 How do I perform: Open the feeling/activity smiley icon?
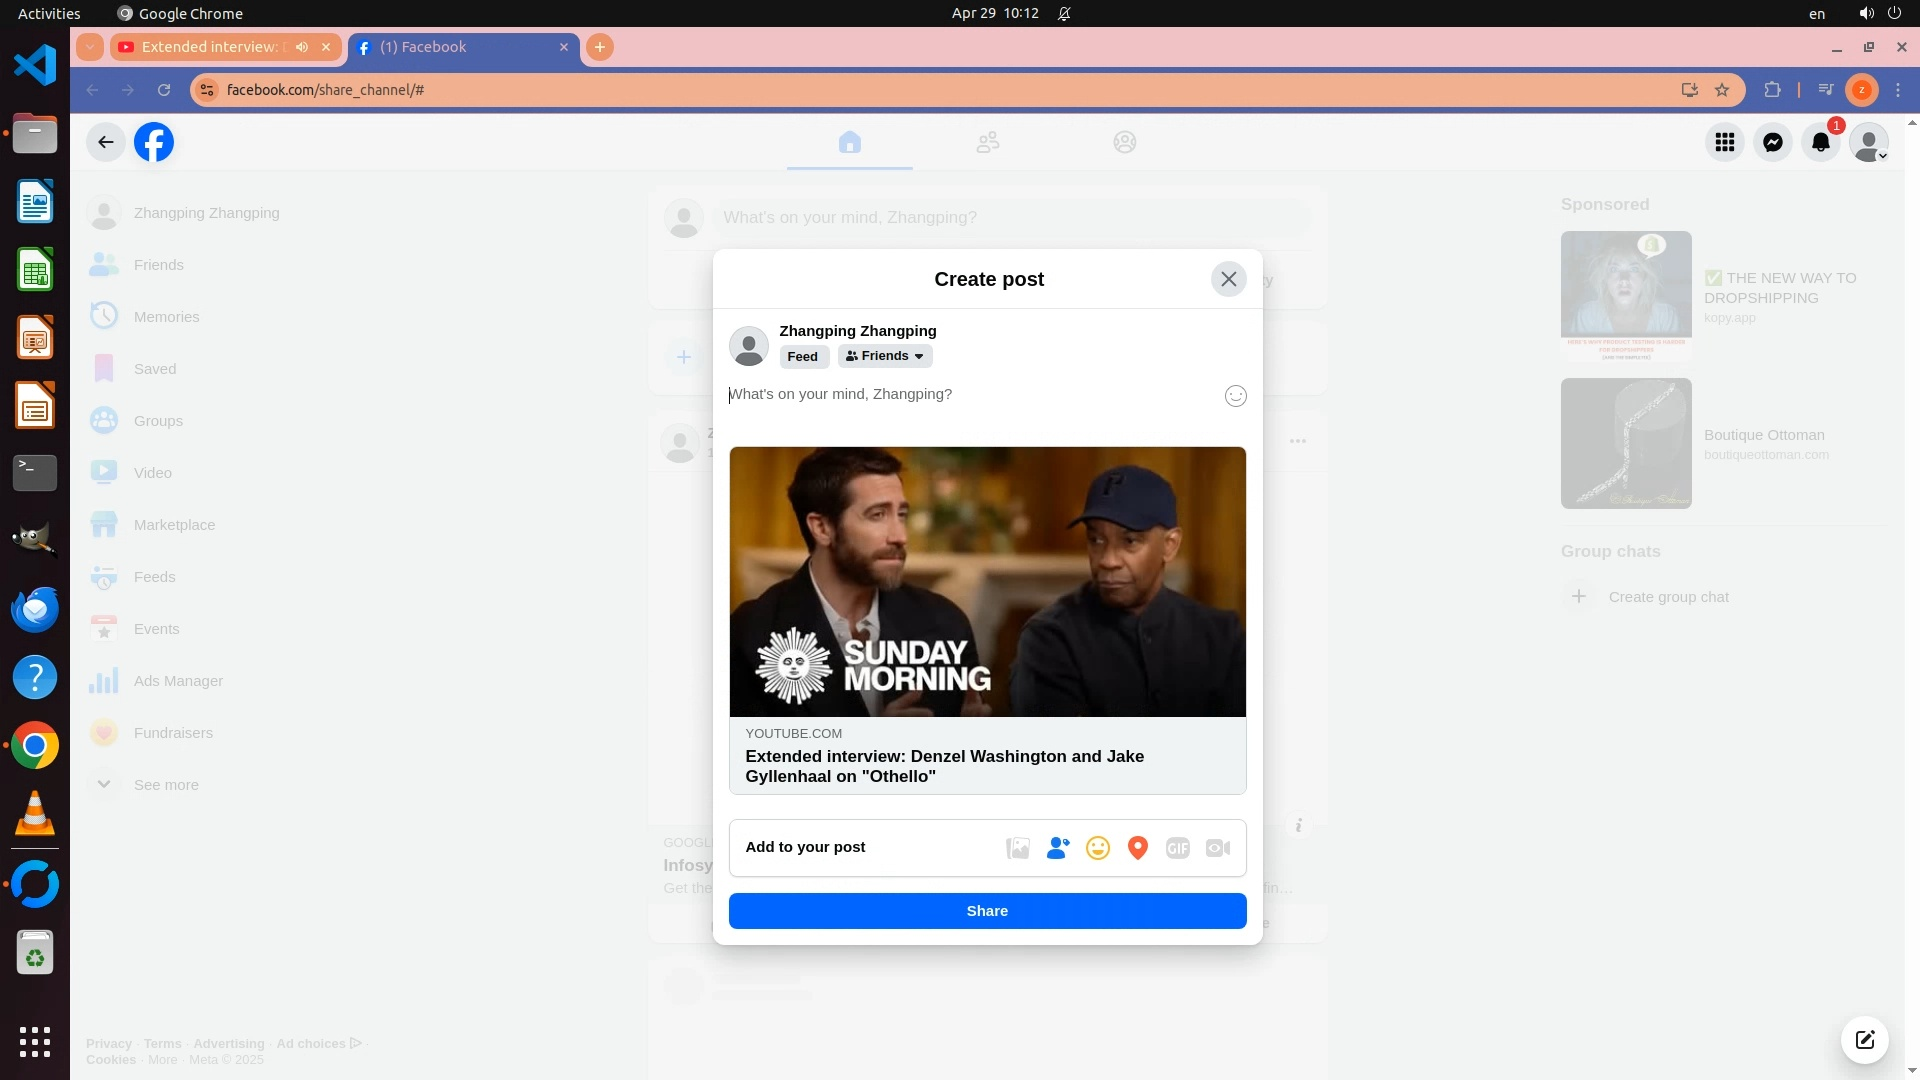click(x=1097, y=848)
